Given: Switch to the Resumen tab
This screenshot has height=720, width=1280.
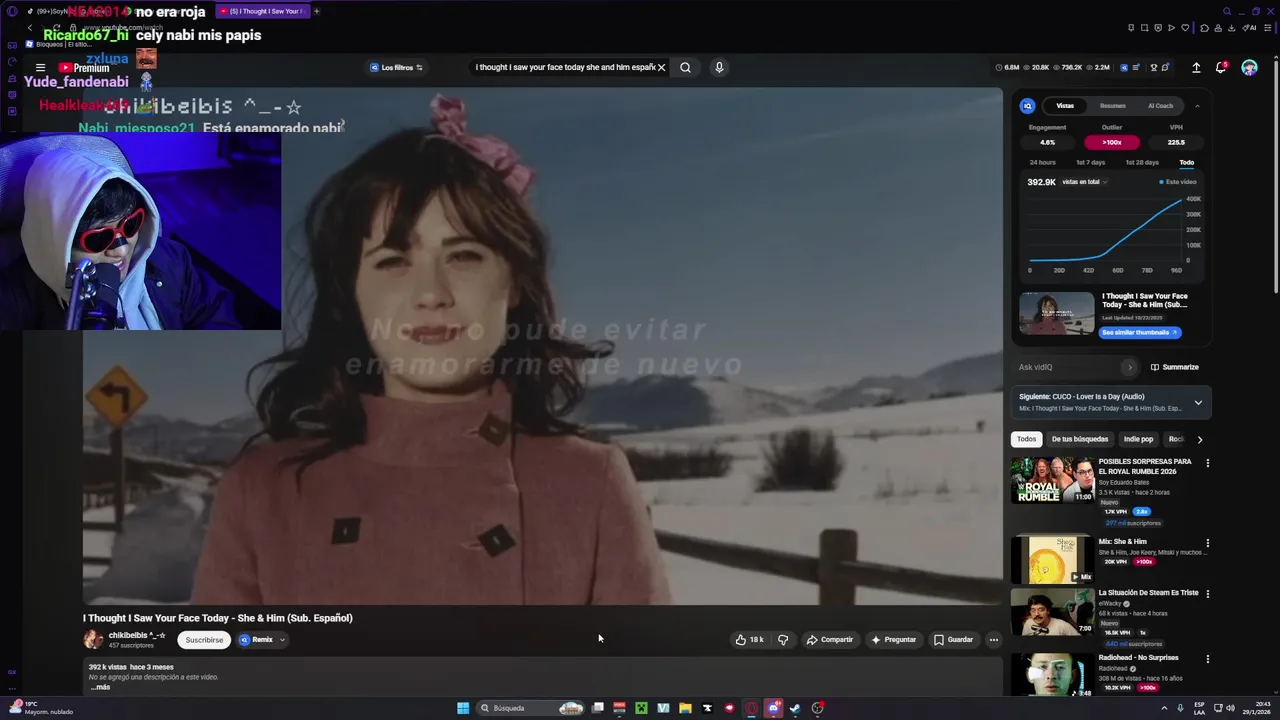Looking at the screenshot, I should [1112, 106].
